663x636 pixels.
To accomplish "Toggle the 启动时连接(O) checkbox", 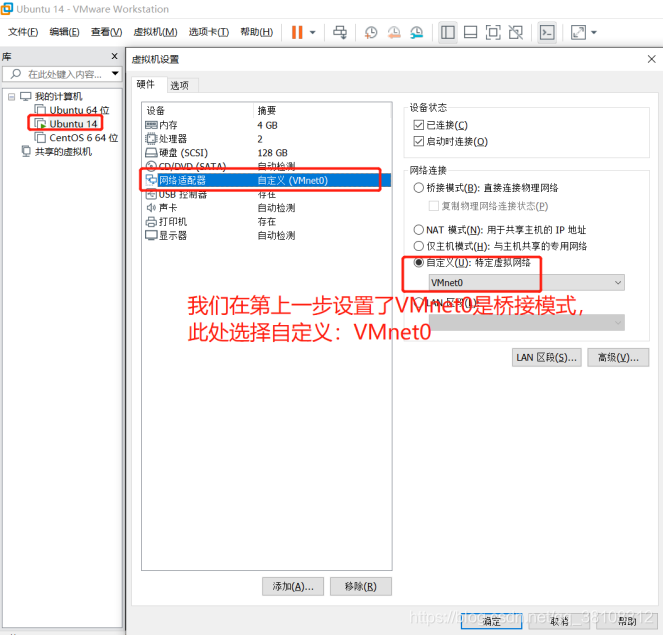I will pos(418,141).
